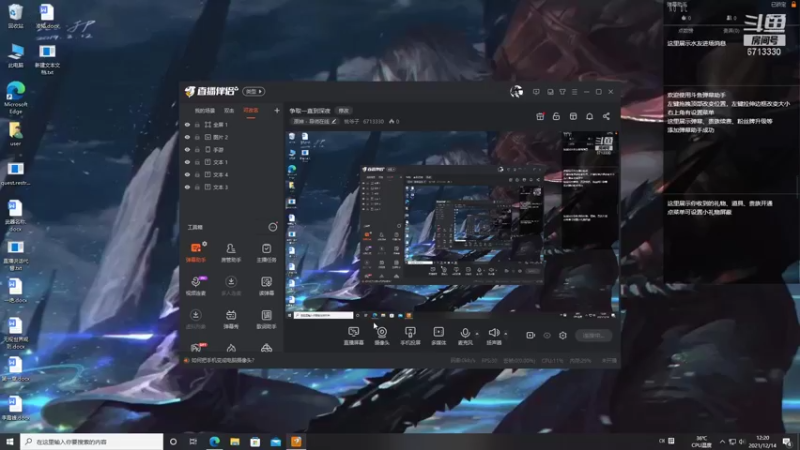
Task: Open Task View on taskbar
Action: tap(193, 441)
